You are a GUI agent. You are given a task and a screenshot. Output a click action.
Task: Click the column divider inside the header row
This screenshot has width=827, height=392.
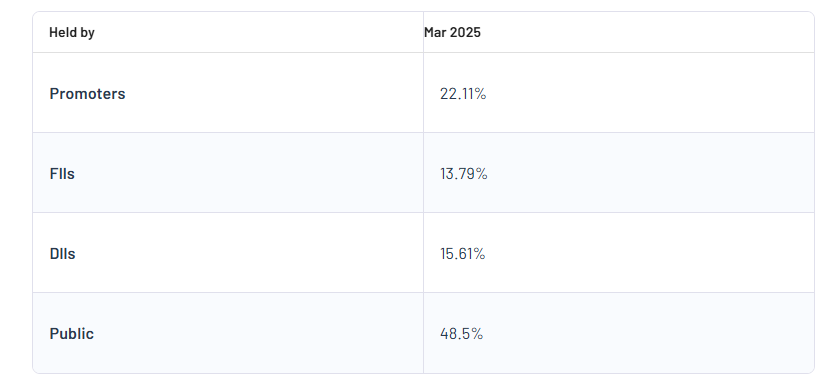click(423, 32)
